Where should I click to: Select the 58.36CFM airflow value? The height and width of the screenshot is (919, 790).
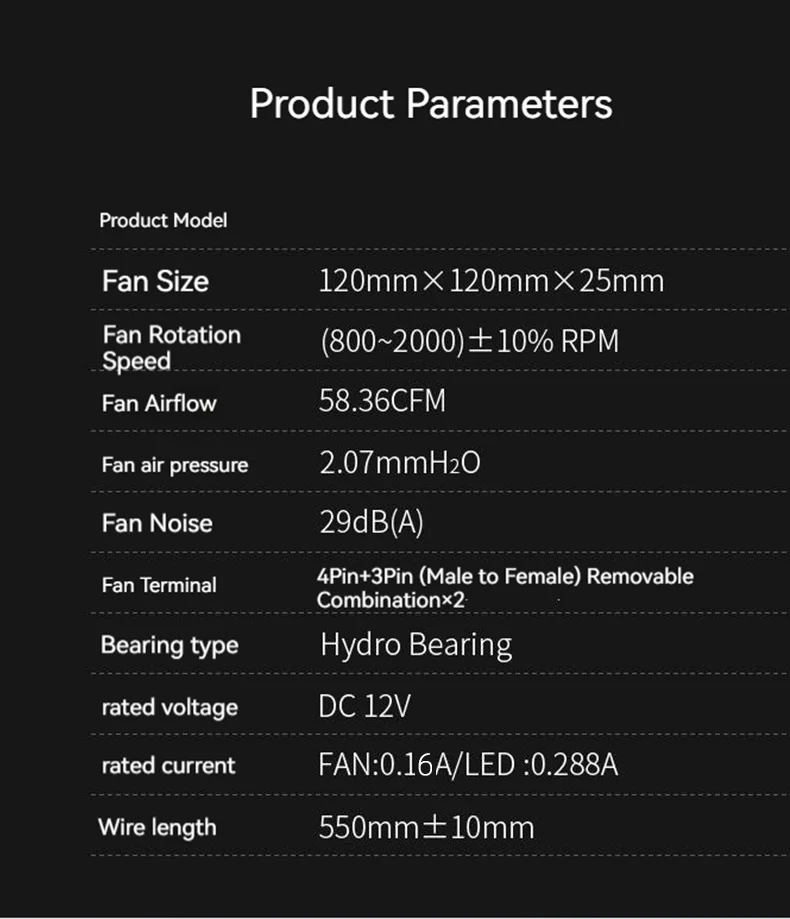tap(382, 402)
